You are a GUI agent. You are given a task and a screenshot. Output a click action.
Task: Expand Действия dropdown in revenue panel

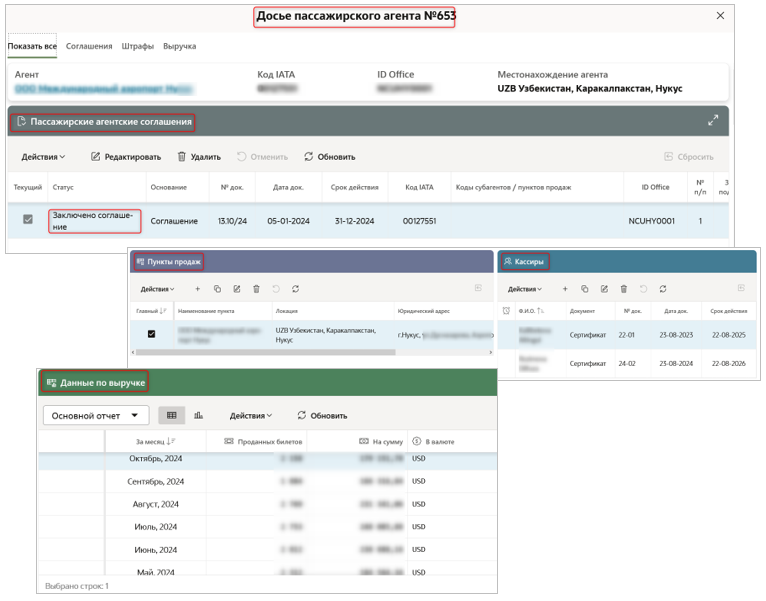click(x=251, y=415)
